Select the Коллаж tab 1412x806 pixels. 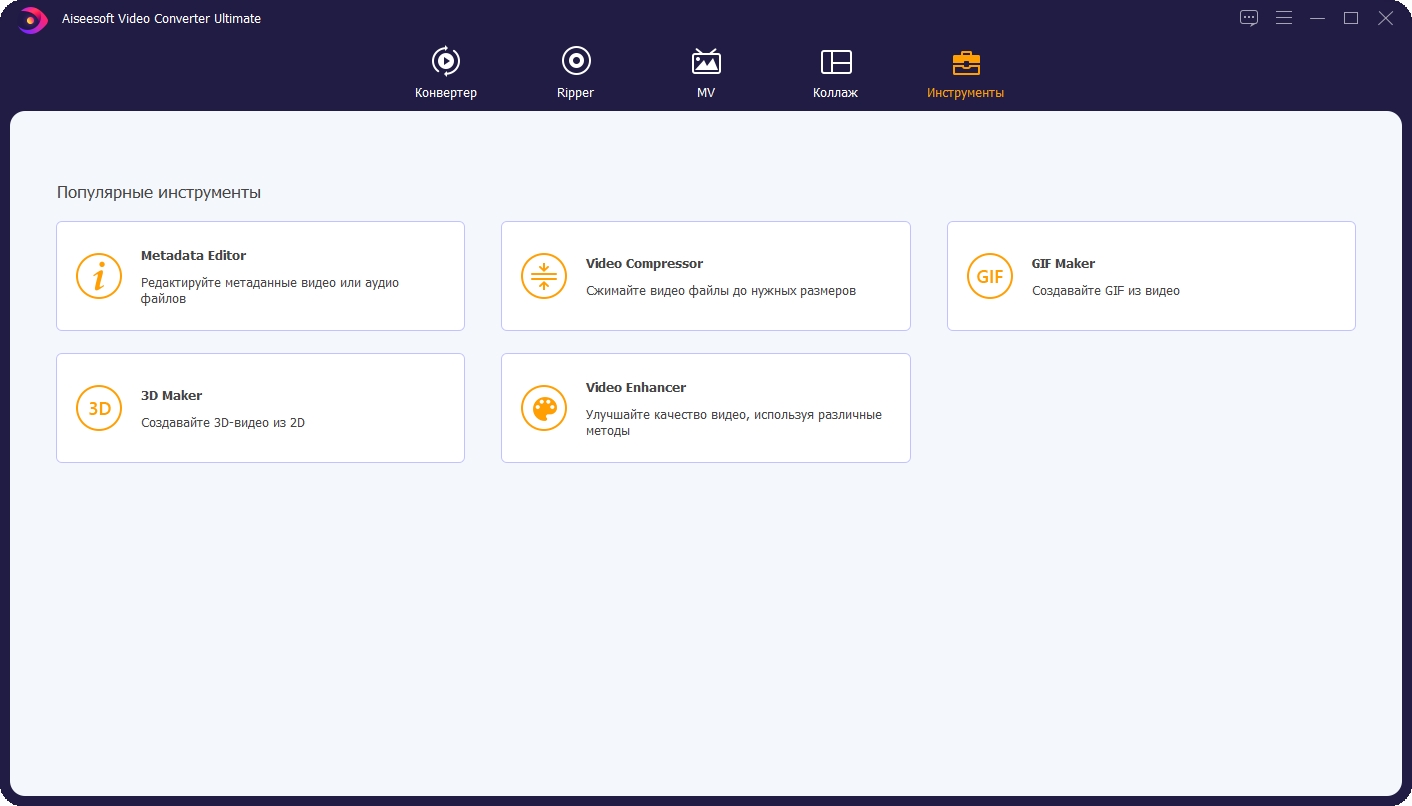coord(835,74)
